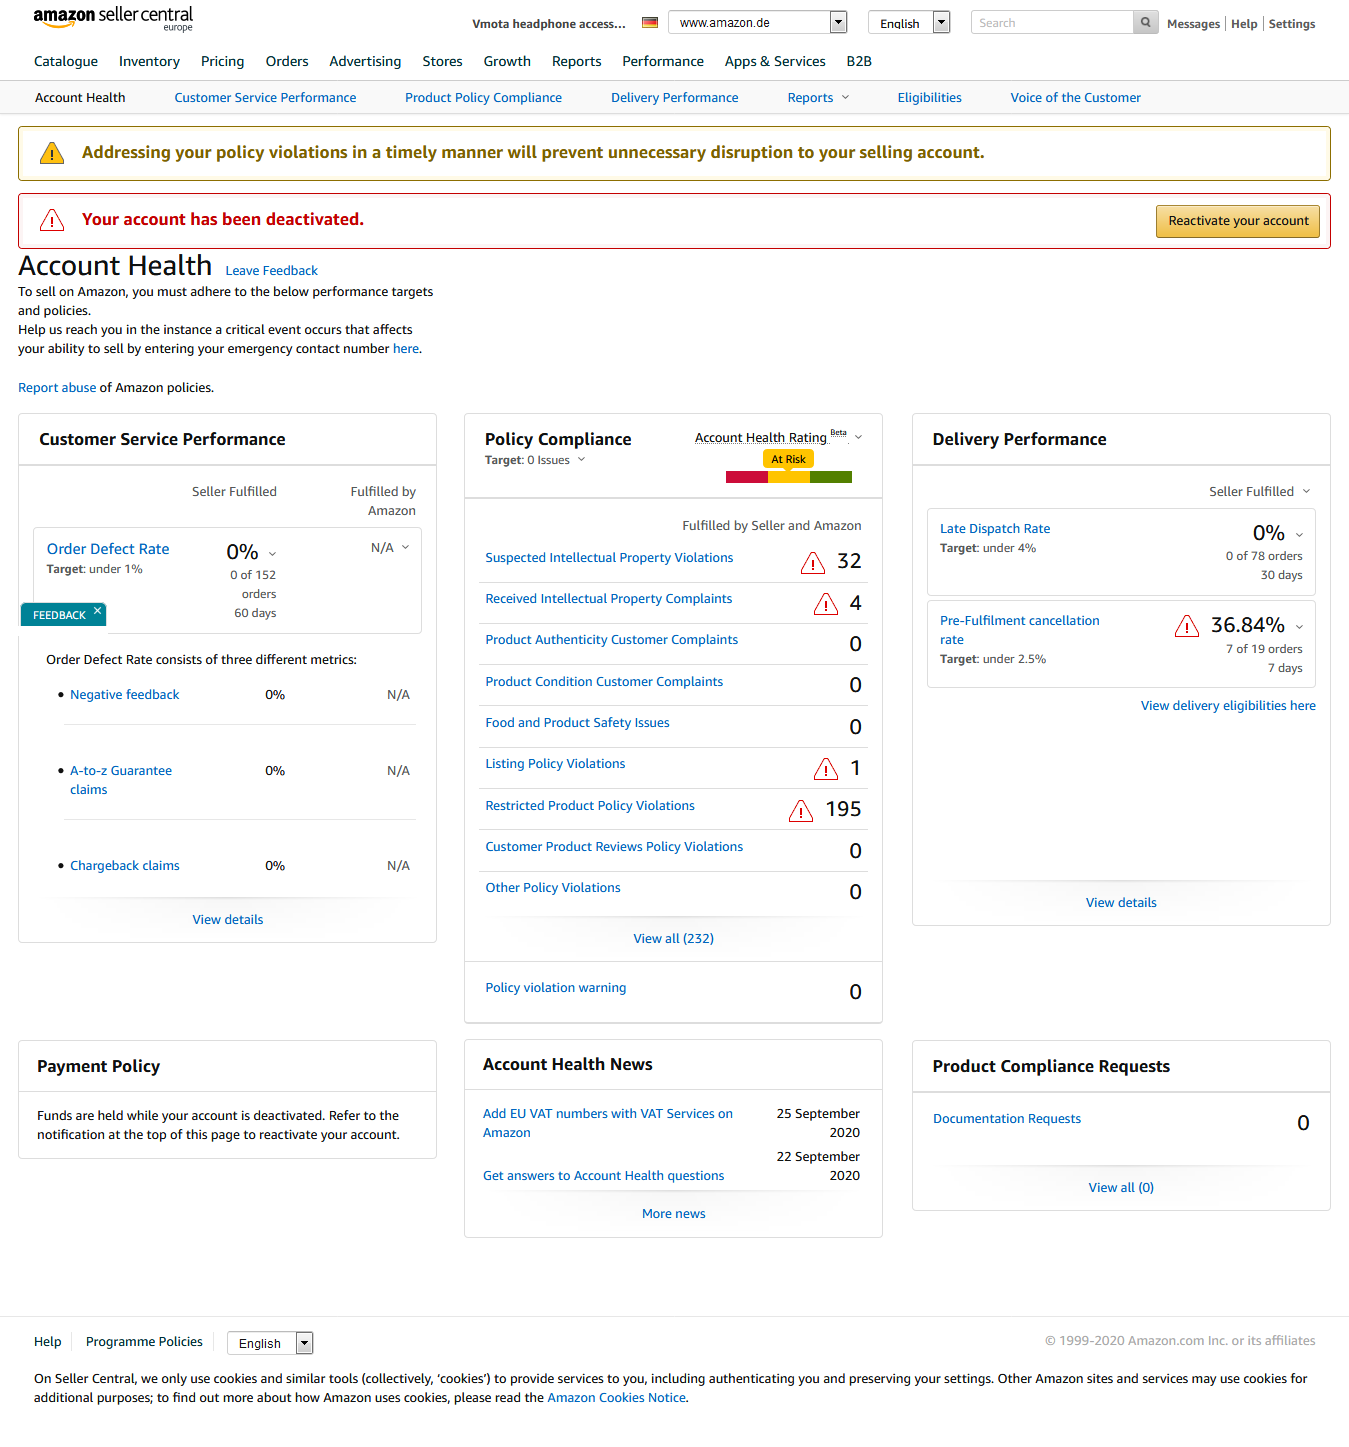Click the German flag marketplace icon
Screen dimensions: 1349x1447
[x=650, y=23]
